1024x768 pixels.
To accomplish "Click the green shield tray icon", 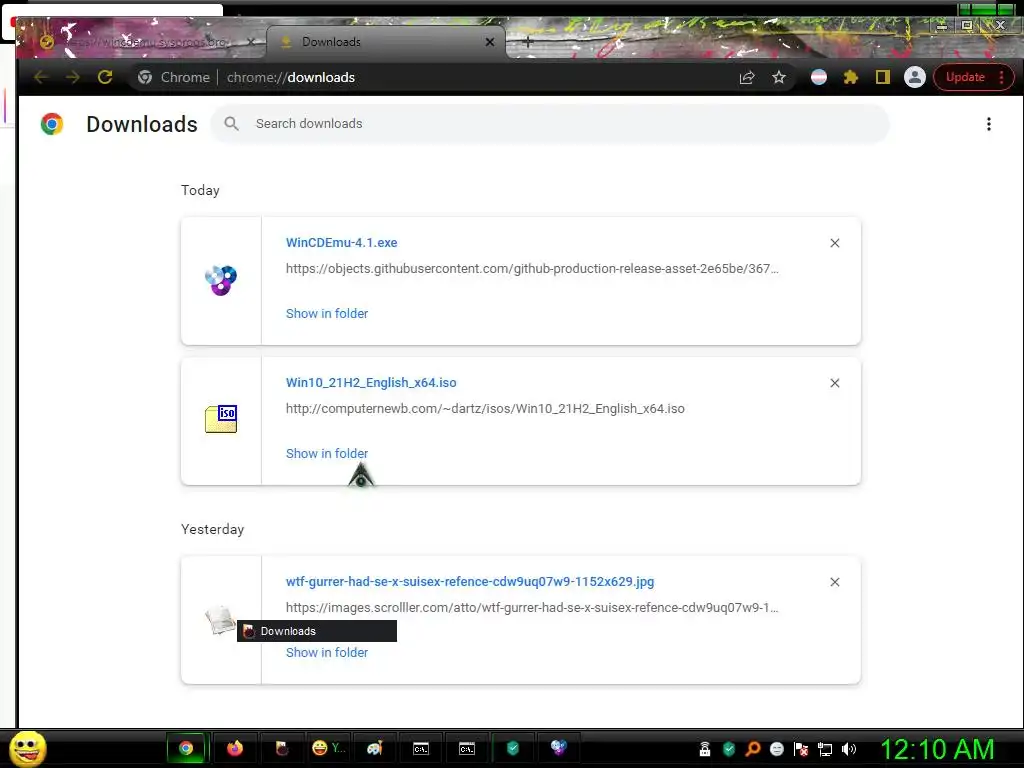I will point(729,749).
